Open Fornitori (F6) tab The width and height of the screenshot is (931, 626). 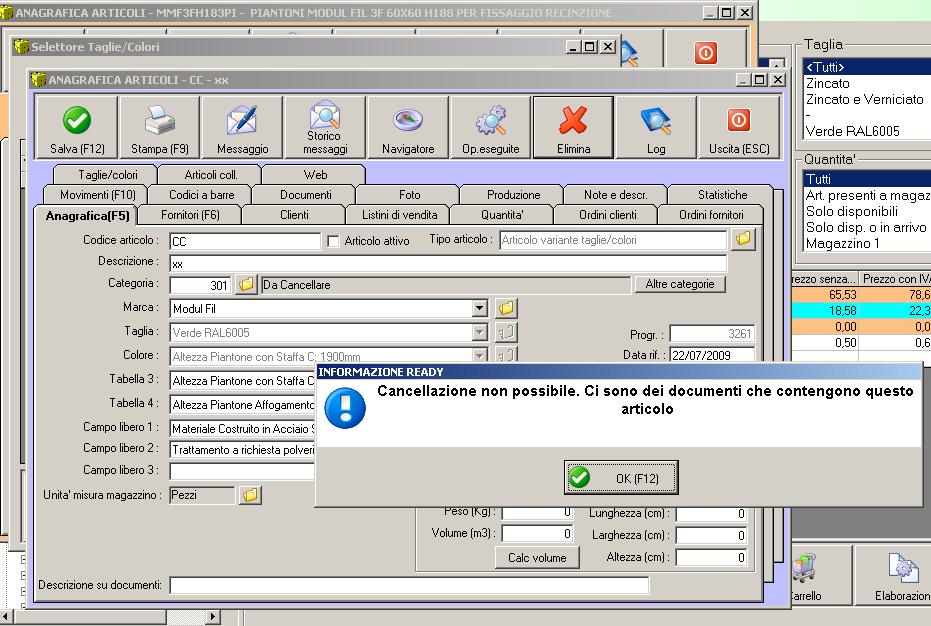pos(190,215)
